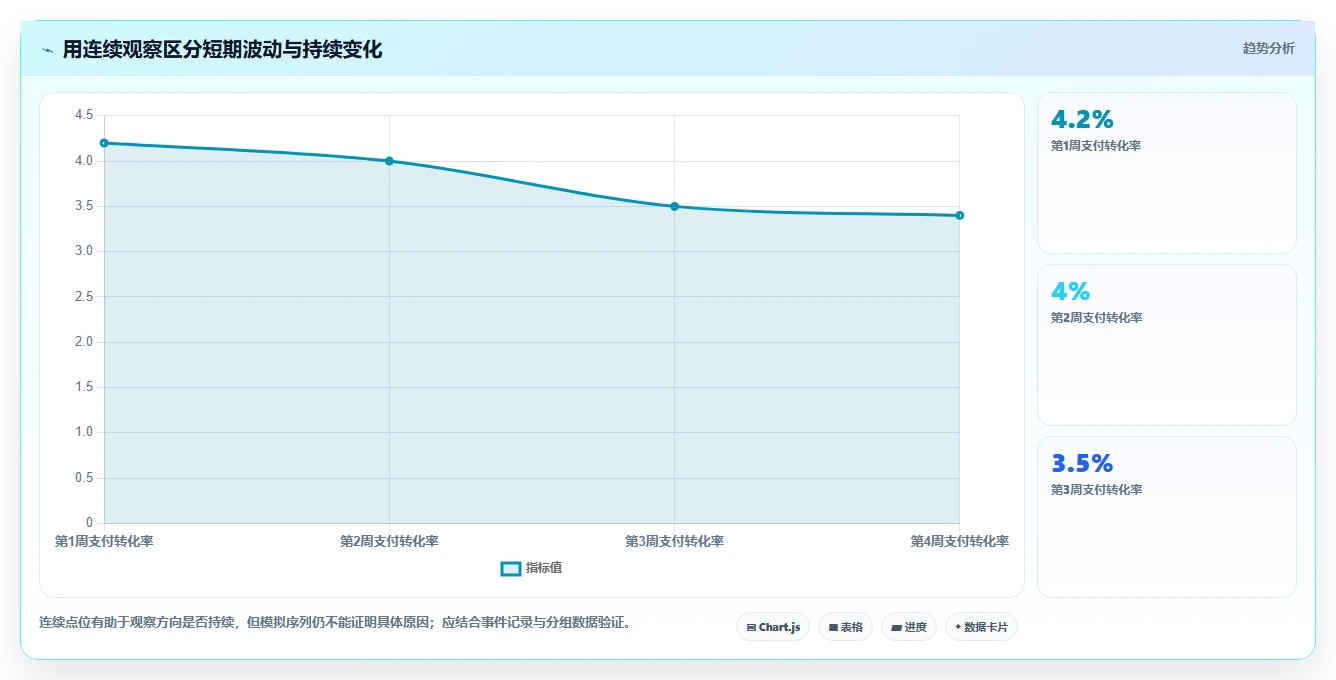Toggle the 指标值 legend color box

pyautogui.click(x=510, y=568)
